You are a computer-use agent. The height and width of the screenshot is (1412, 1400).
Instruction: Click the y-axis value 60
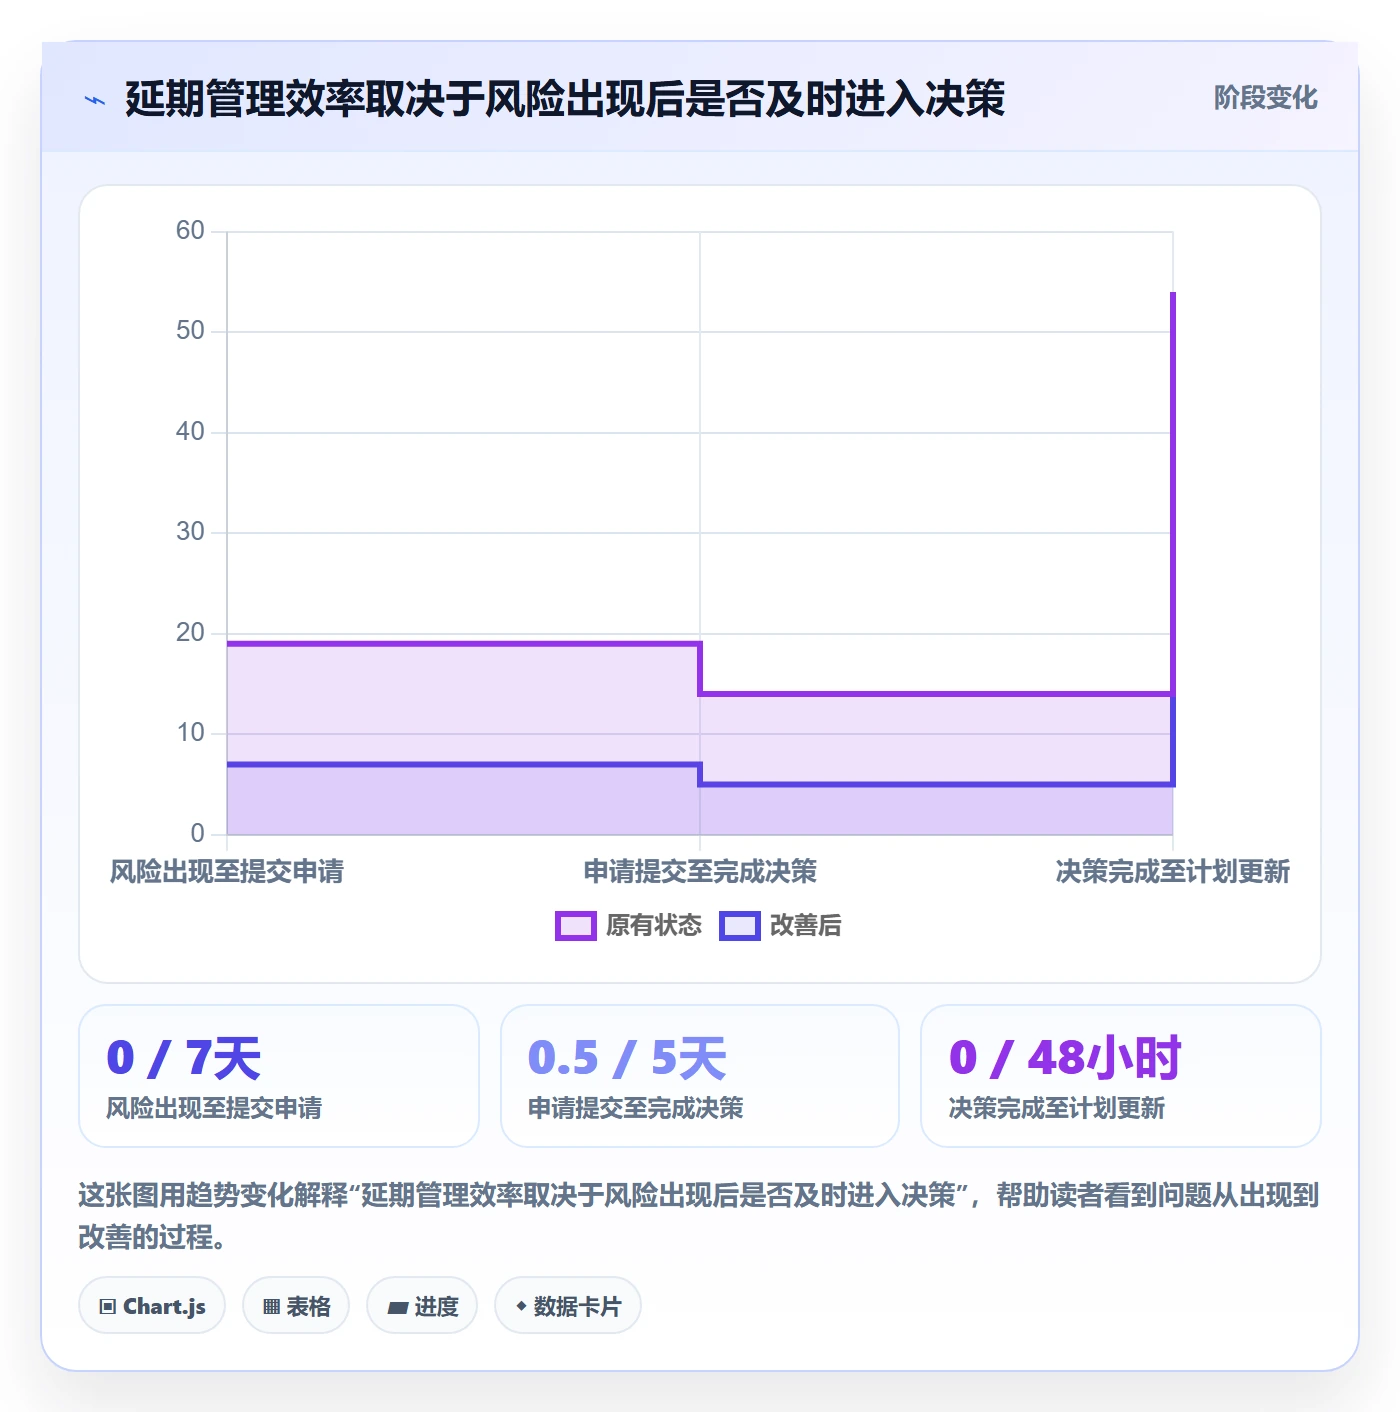pos(190,231)
